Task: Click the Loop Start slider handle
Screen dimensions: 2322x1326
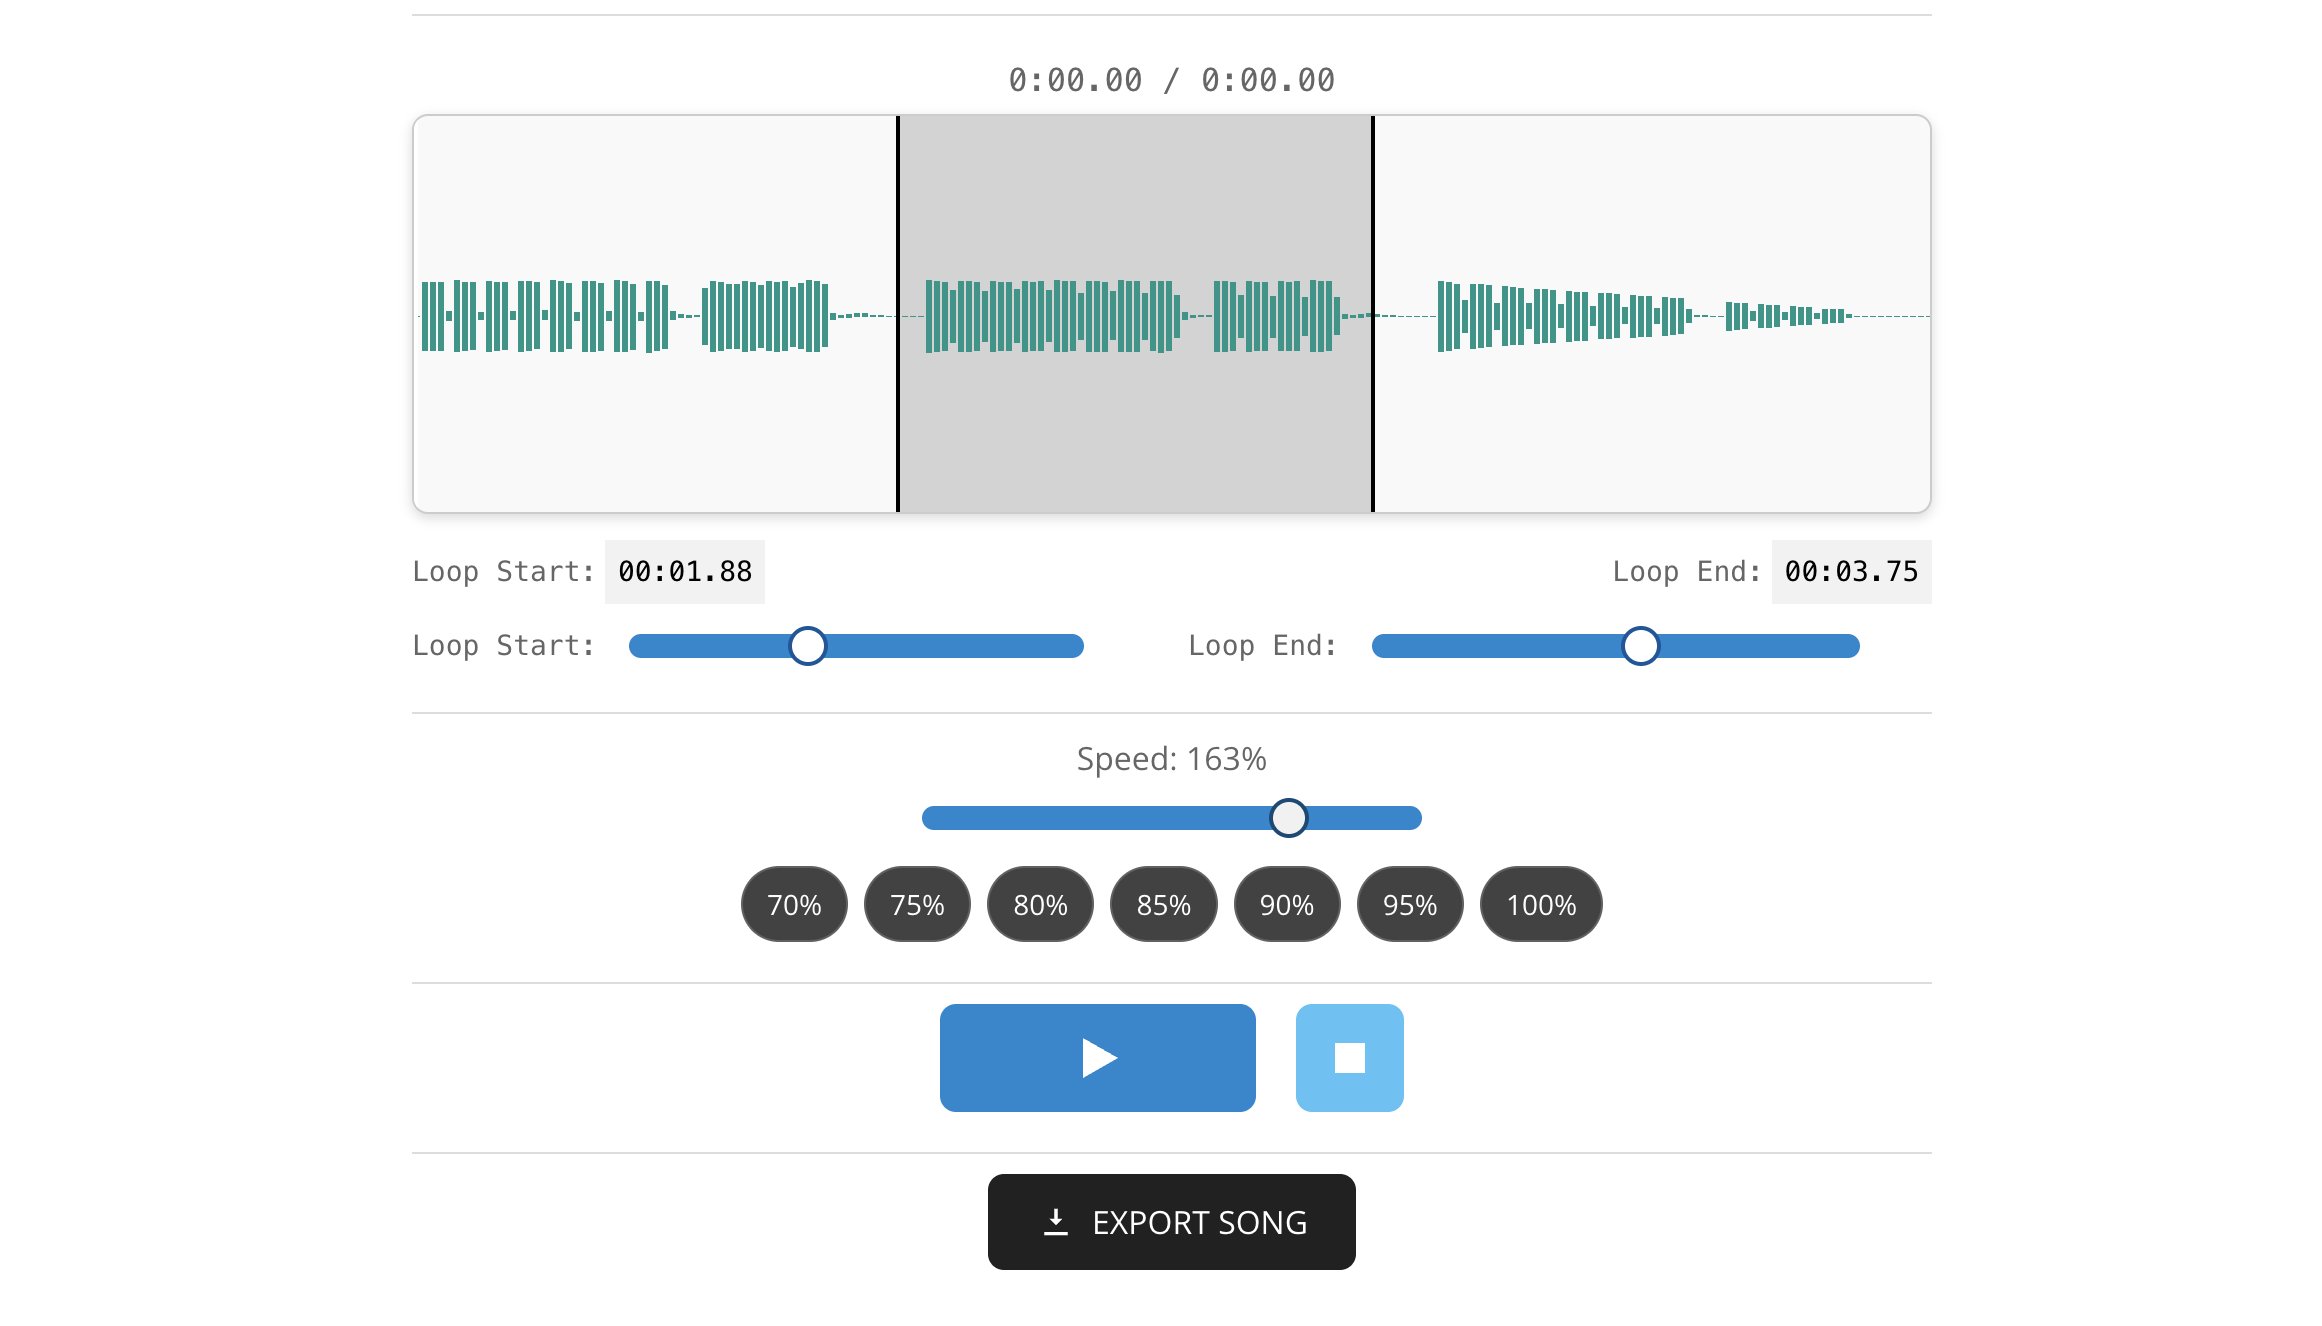Action: [x=807, y=646]
